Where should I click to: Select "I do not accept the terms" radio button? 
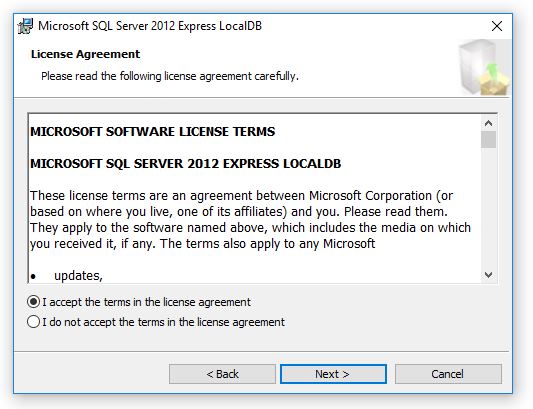coord(33,322)
